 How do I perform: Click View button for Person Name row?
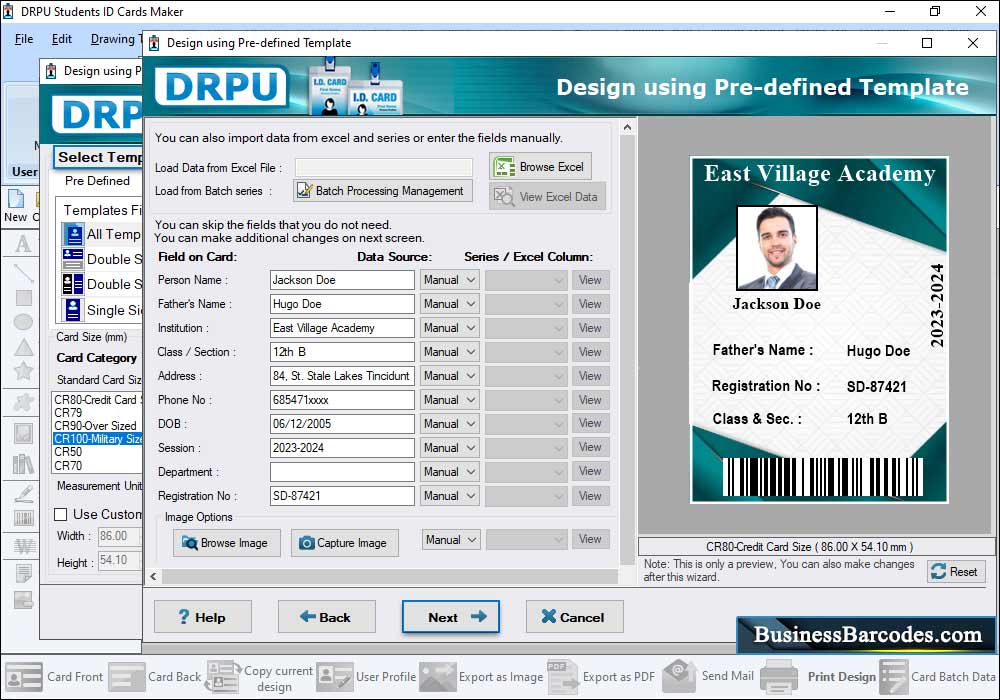pyautogui.click(x=591, y=280)
